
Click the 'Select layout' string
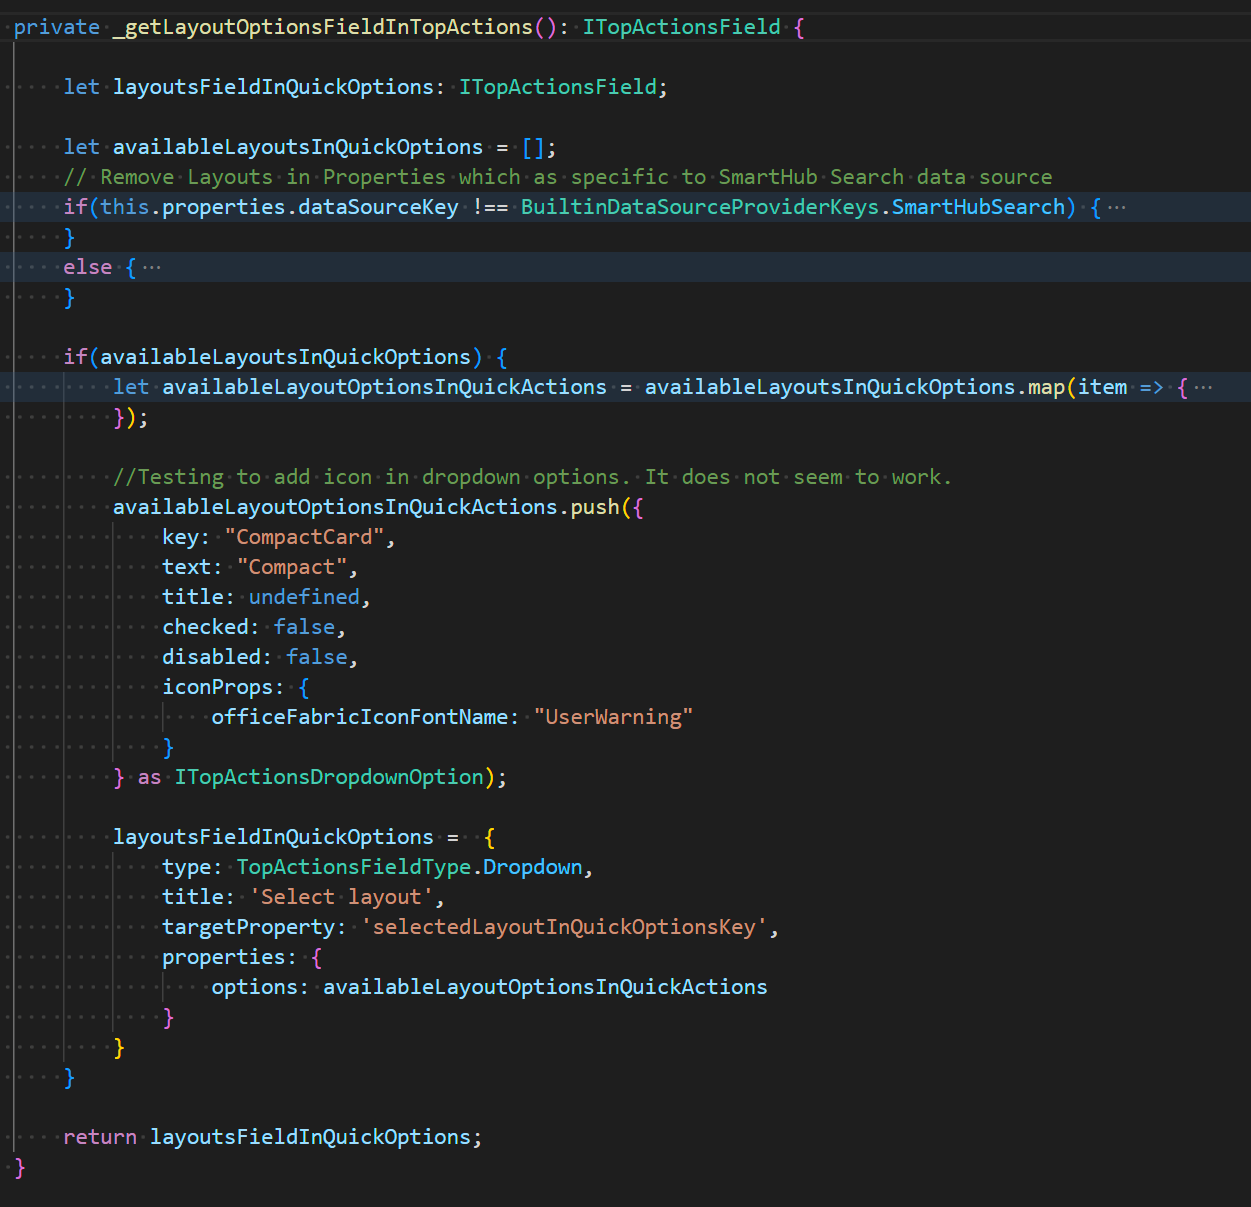[x=341, y=897]
